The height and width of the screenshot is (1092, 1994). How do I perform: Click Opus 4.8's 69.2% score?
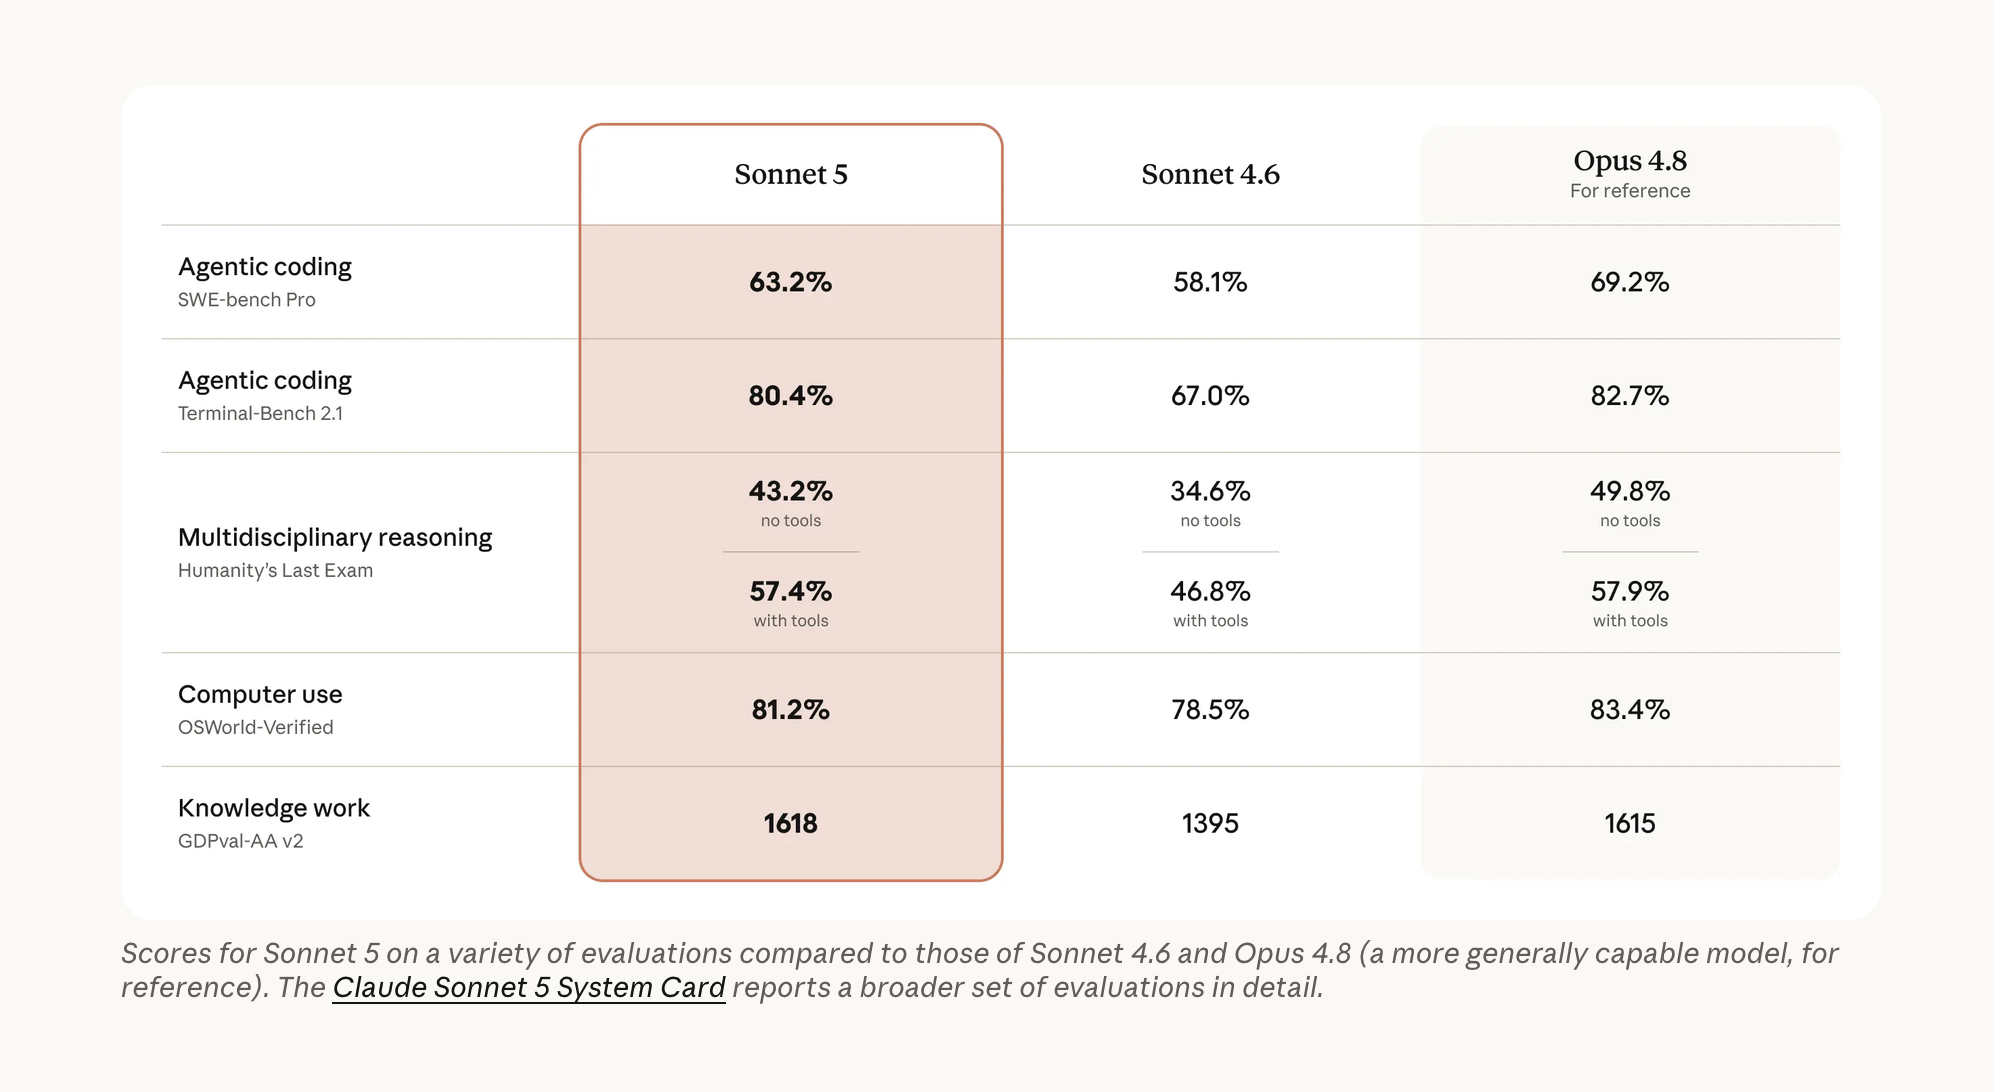(1630, 282)
